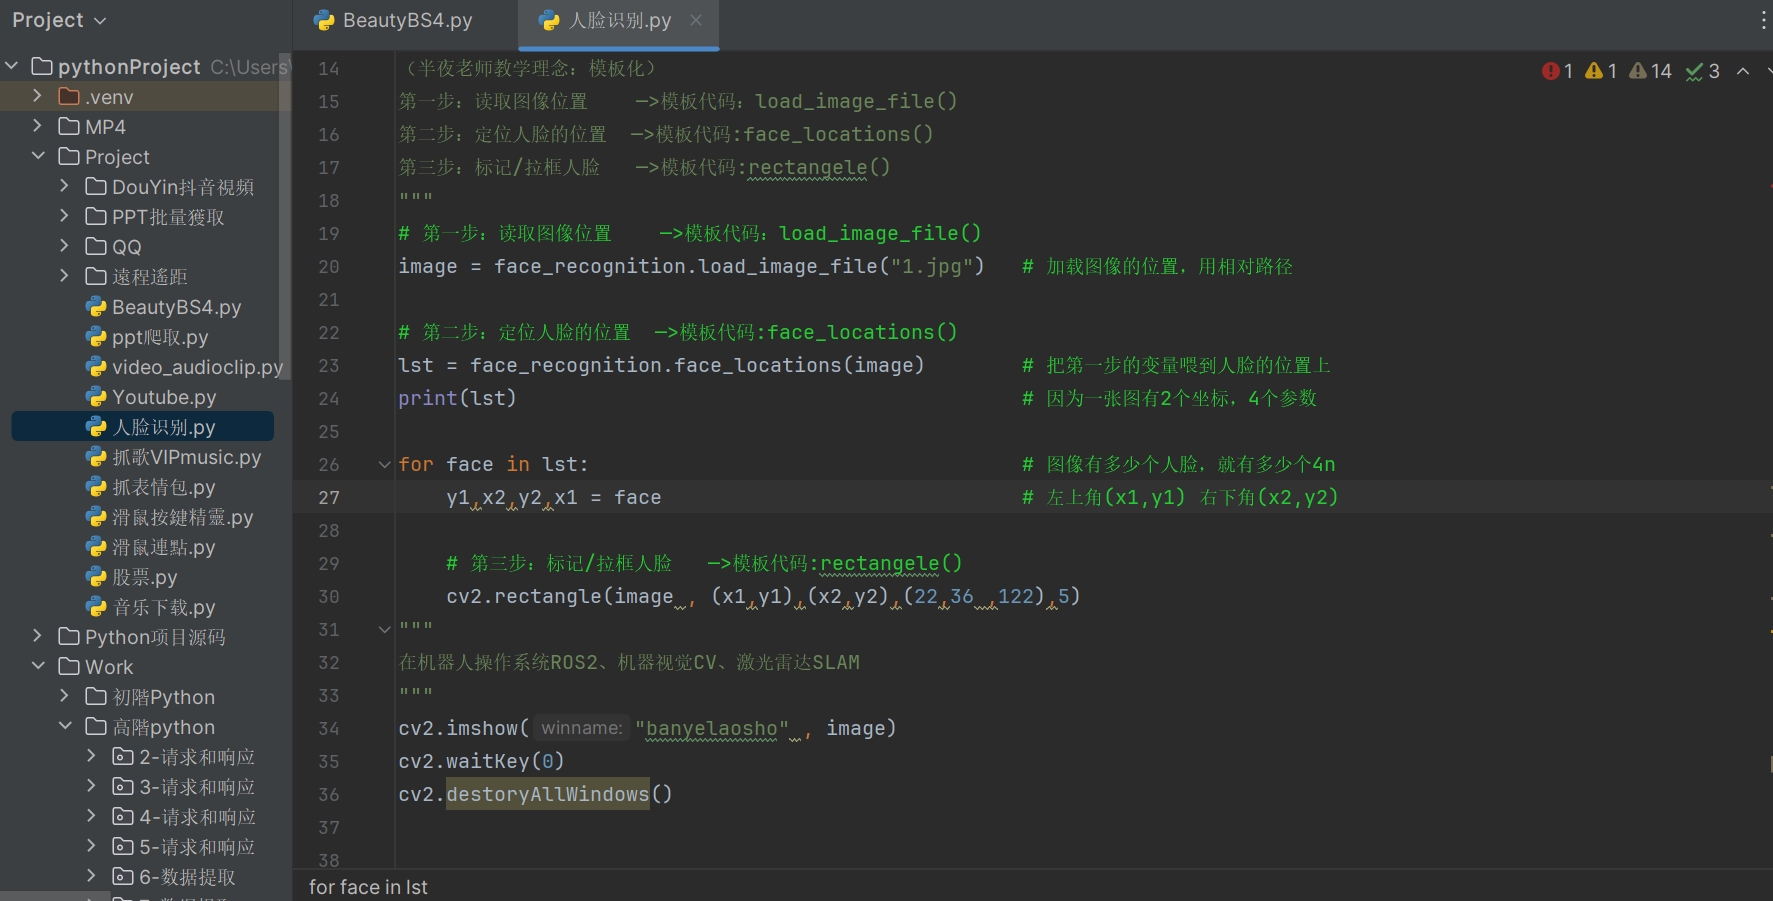Collapse the pythonProject root folder
The height and width of the screenshot is (901, 1773).
click(x=12, y=66)
